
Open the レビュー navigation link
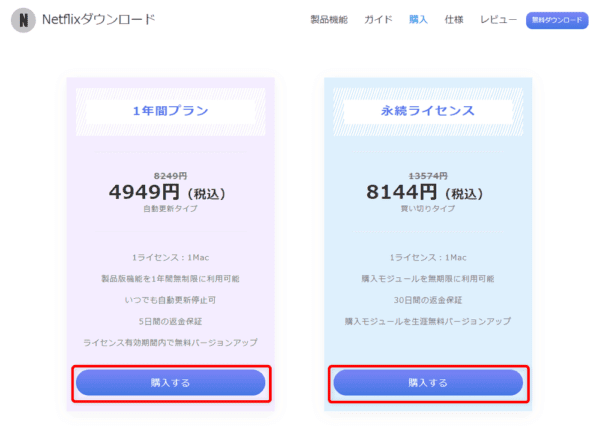click(x=498, y=20)
